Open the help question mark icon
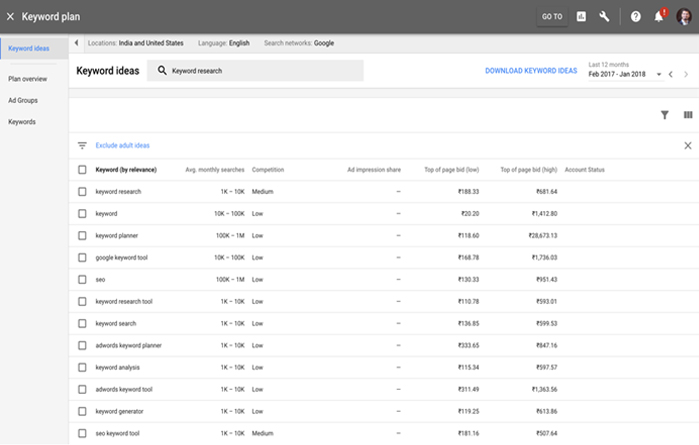Viewport: 699px width, 445px height. (x=635, y=17)
